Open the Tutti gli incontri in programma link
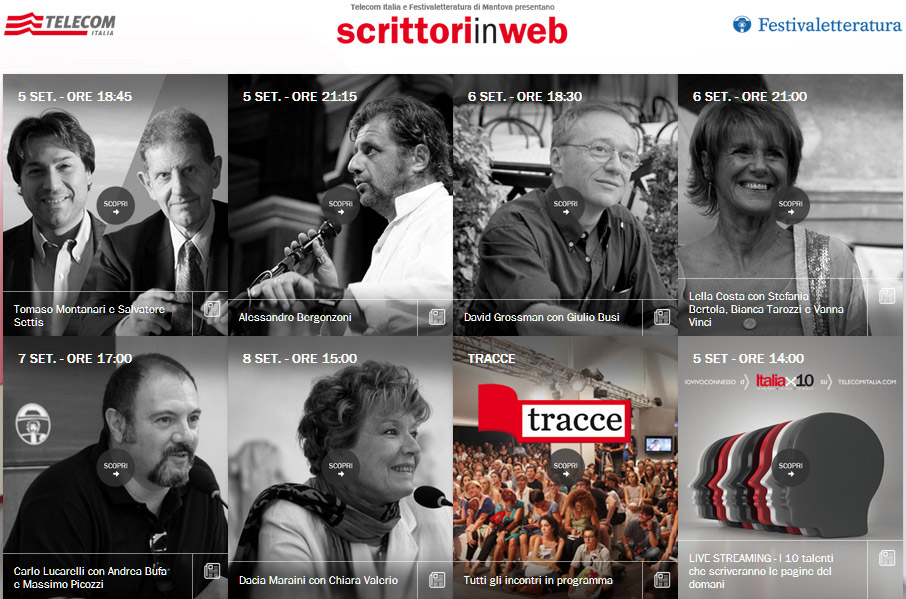 coord(538,580)
